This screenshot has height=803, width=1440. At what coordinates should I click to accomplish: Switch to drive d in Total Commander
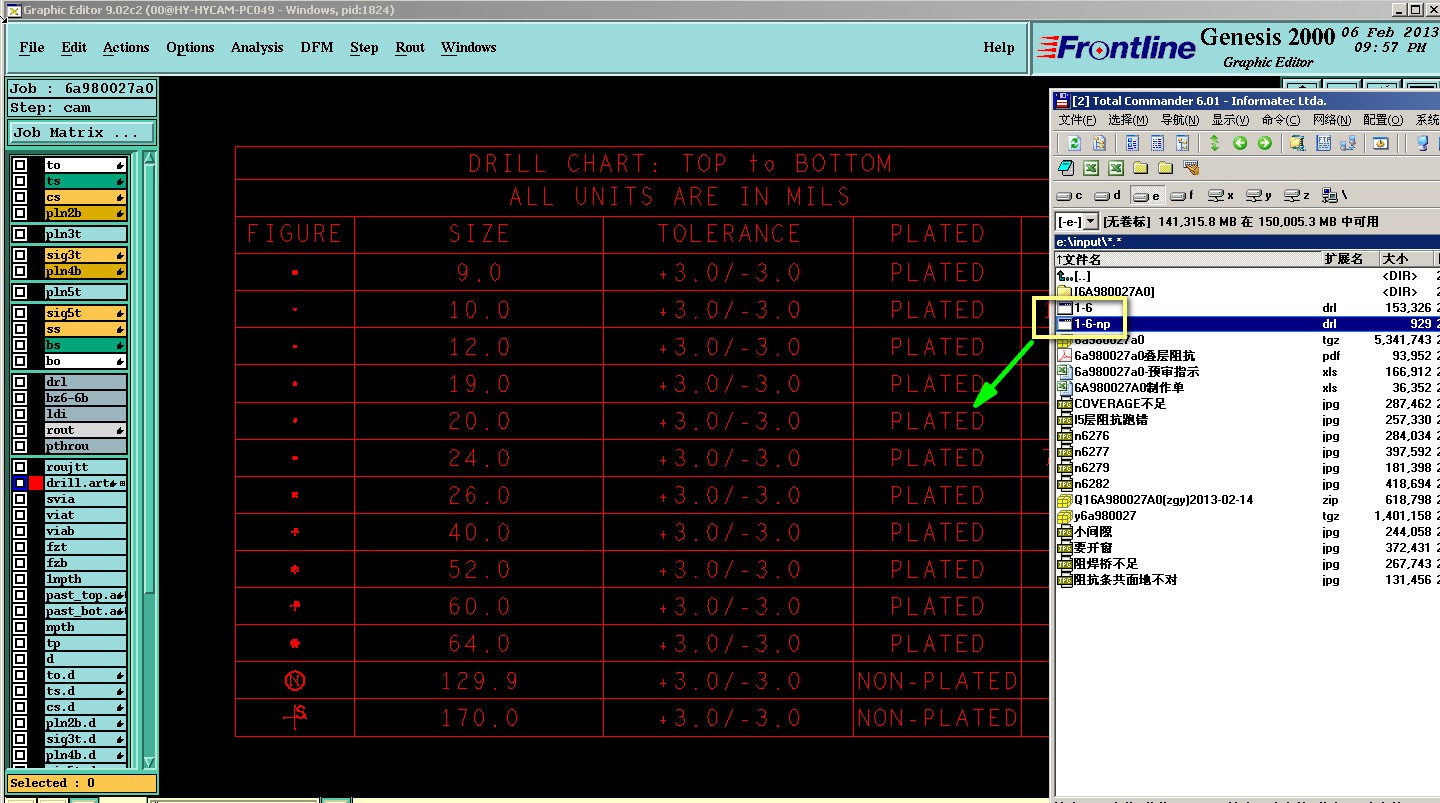[1109, 195]
